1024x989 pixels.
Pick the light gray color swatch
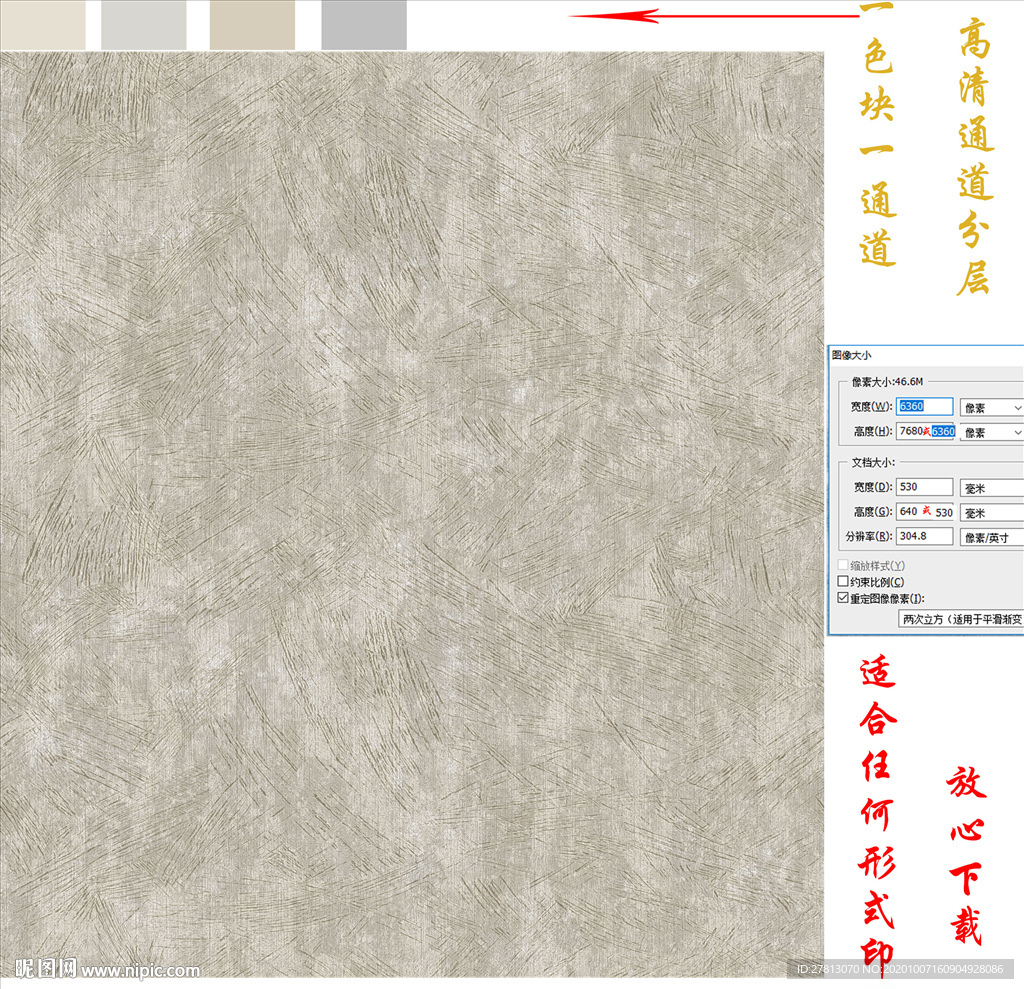pyautogui.click(x=144, y=24)
